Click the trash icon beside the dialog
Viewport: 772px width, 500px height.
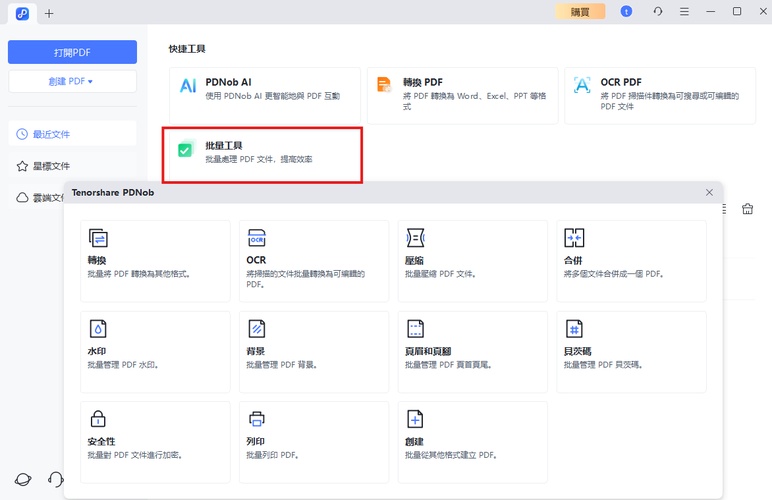[x=747, y=209]
